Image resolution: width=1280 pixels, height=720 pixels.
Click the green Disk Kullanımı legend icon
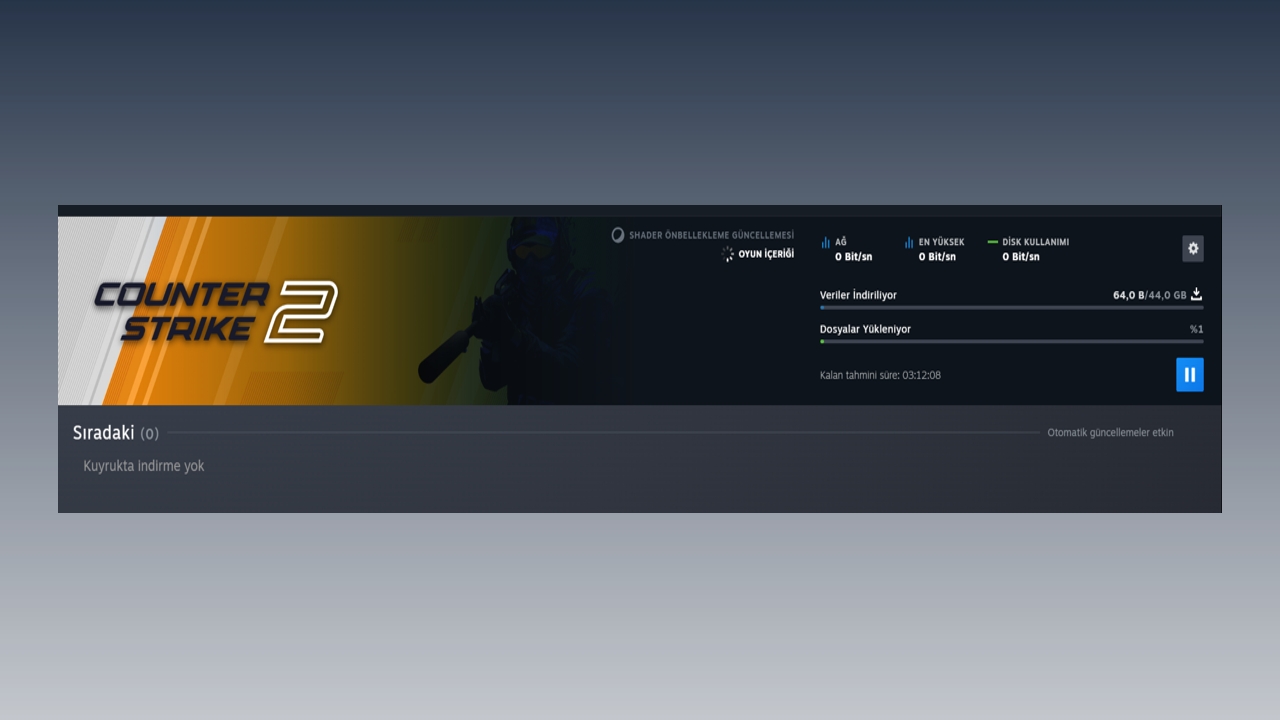coord(992,242)
